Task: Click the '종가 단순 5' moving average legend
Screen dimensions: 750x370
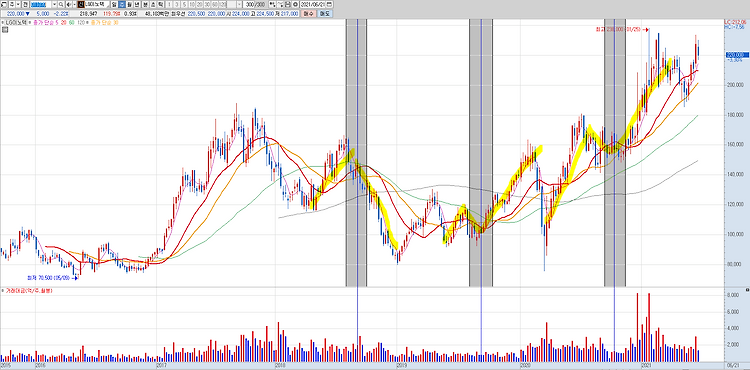Action: (x=46, y=22)
